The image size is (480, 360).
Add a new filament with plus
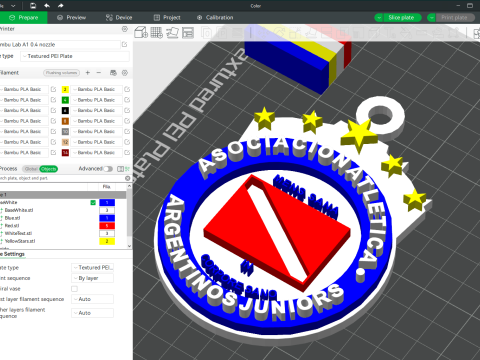pos(88,73)
